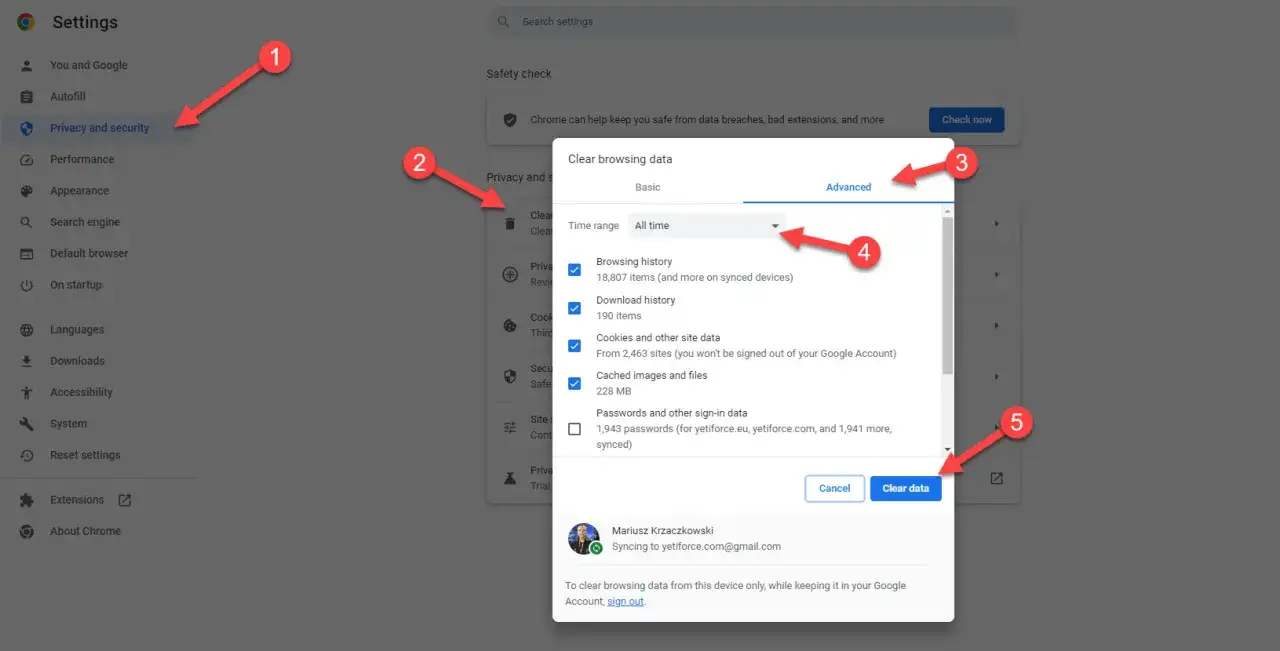Click the Privacy Sandbox flask icon
The width and height of the screenshot is (1280, 651).
click(510, 478)
